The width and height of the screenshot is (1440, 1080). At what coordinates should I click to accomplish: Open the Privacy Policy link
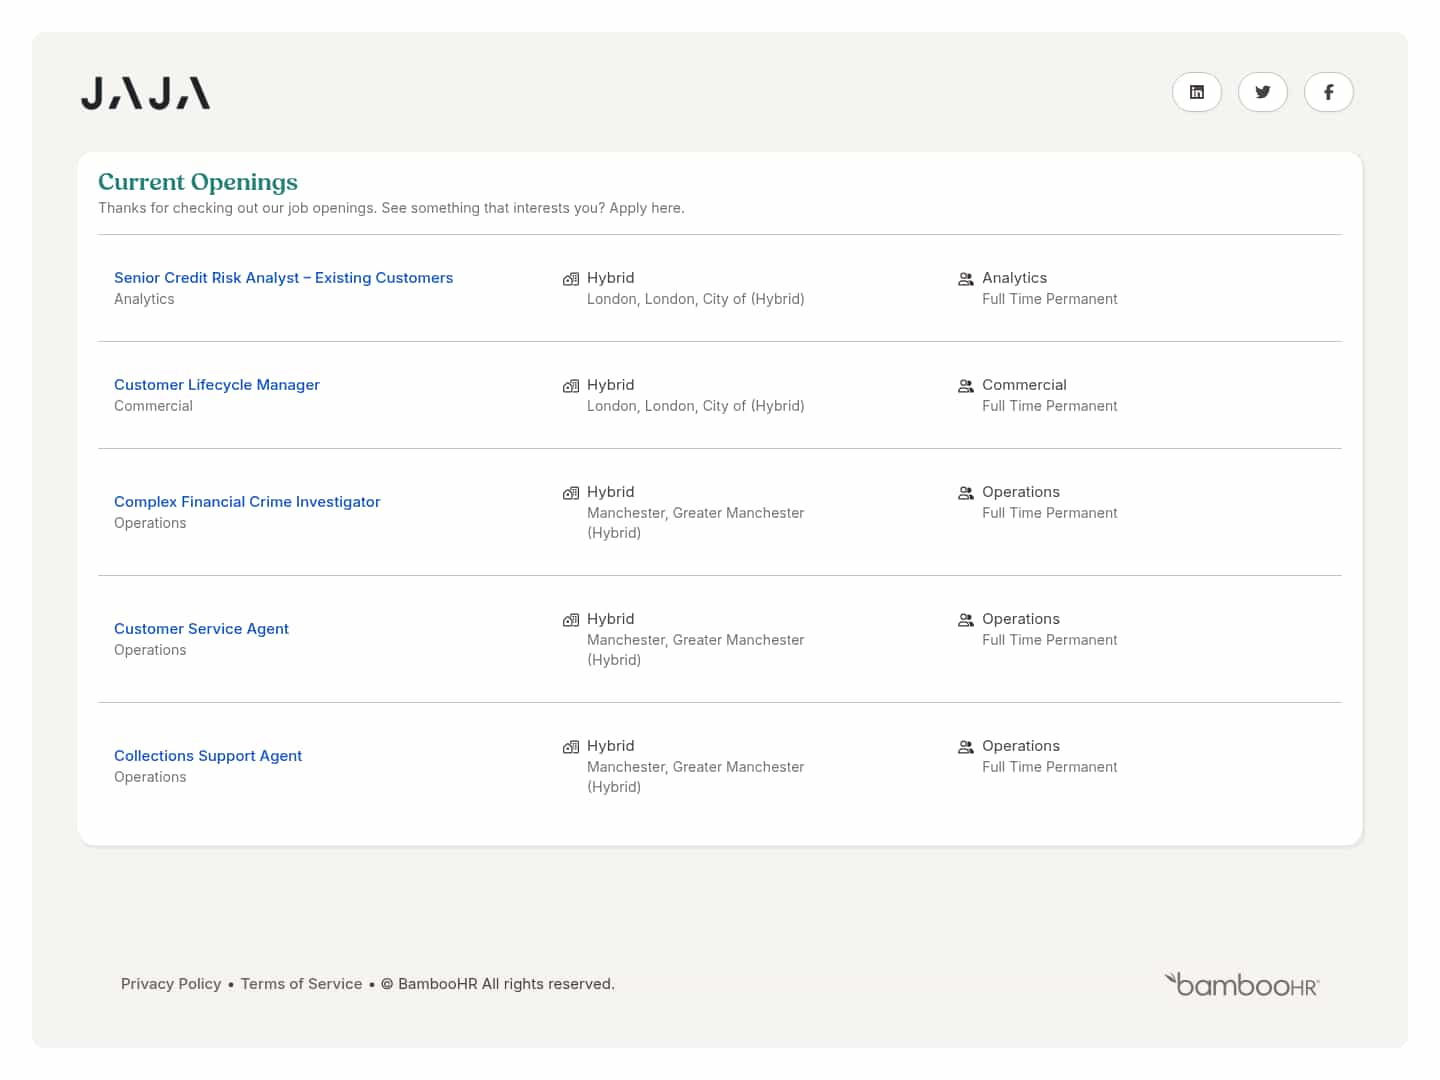tap(171, 984)
